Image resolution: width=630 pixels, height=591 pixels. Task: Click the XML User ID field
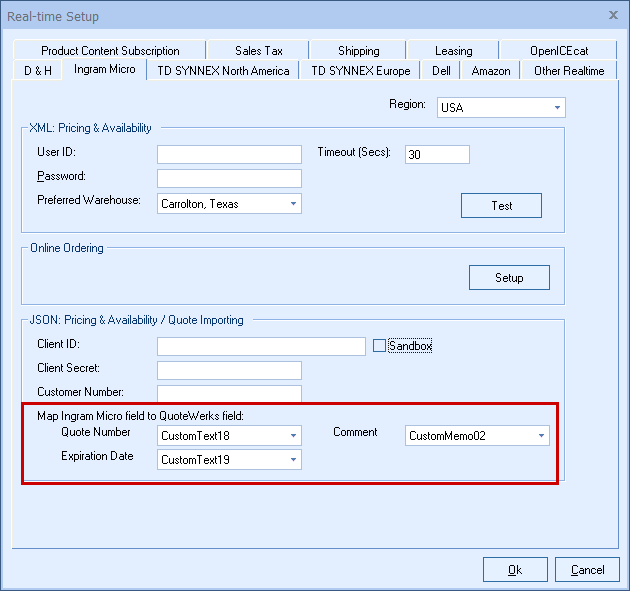pyautogui.click(x=229, y=154)
